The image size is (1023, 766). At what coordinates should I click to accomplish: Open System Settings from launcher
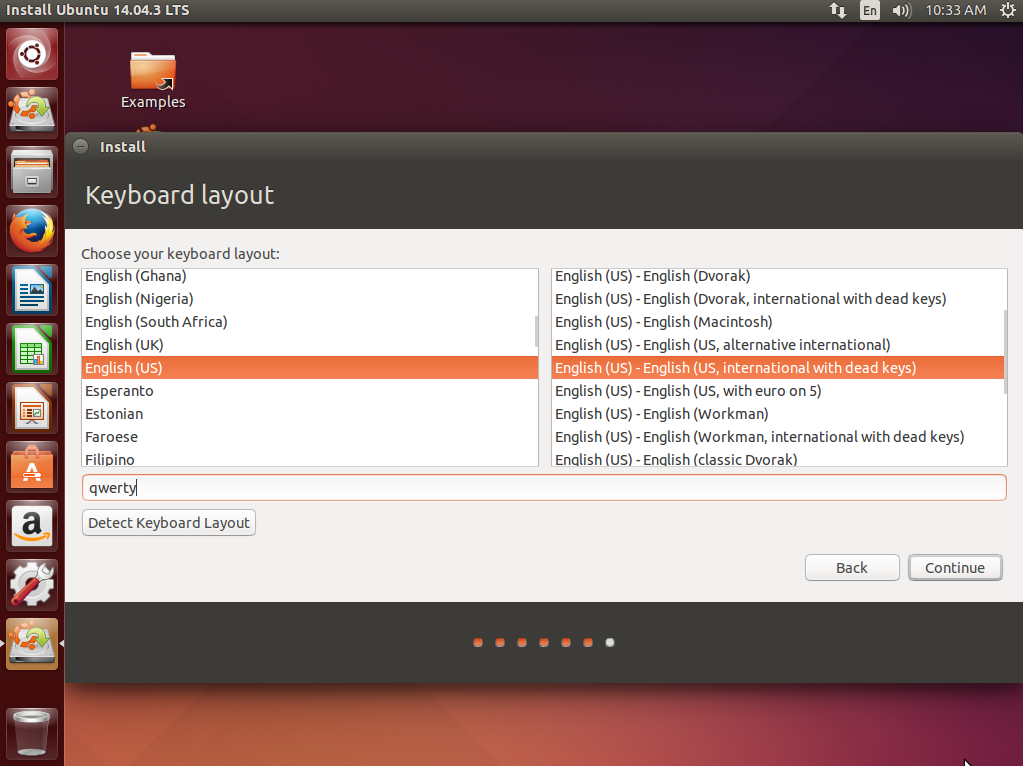pyautogui.click(x=32, y=585)
